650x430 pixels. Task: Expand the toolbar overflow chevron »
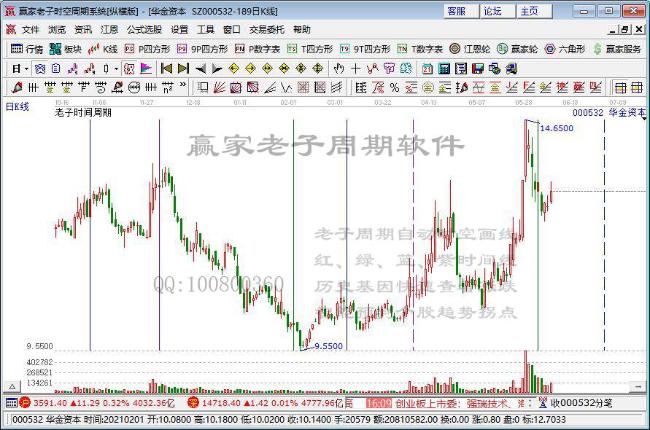click(183, 85)
